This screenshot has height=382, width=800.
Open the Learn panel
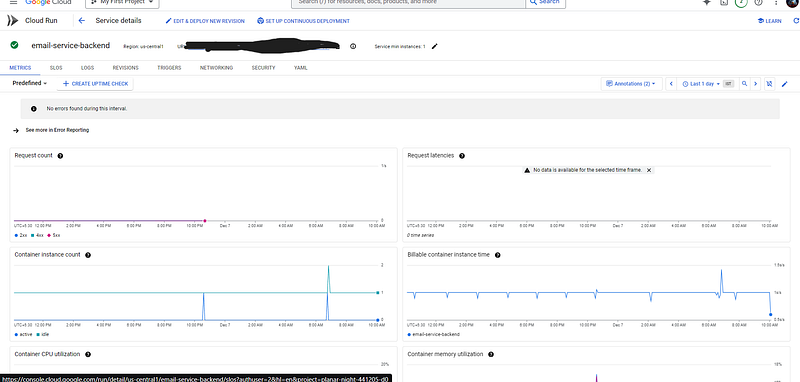pos(770,21)
